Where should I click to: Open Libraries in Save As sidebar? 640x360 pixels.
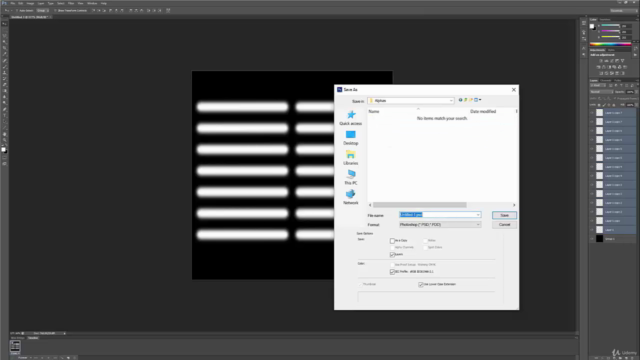(x=351, y=158)
